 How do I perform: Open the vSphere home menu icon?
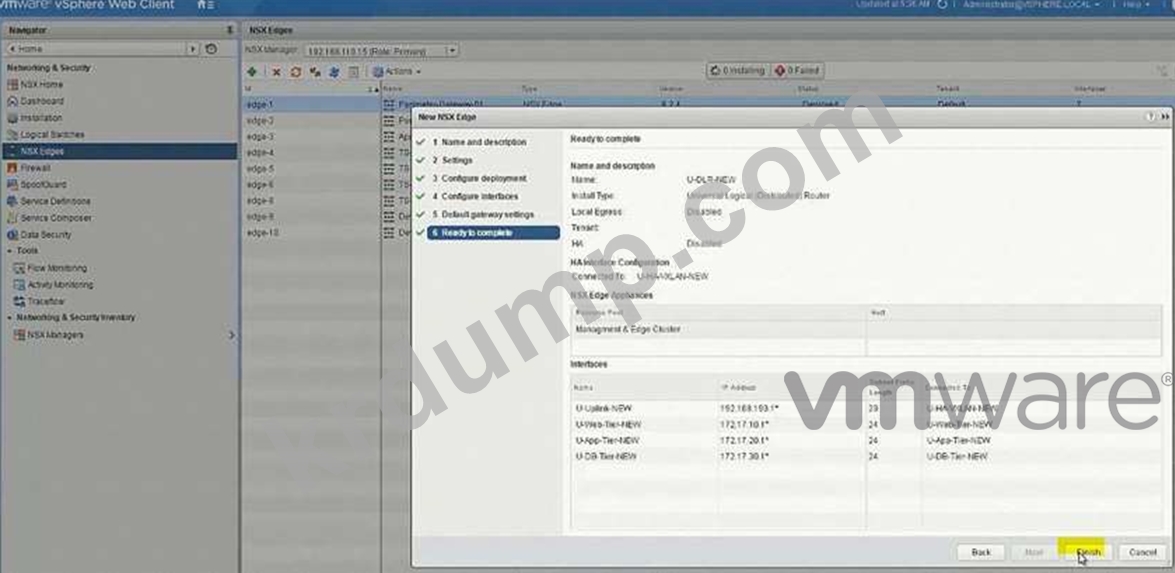(x=205, y=5)
